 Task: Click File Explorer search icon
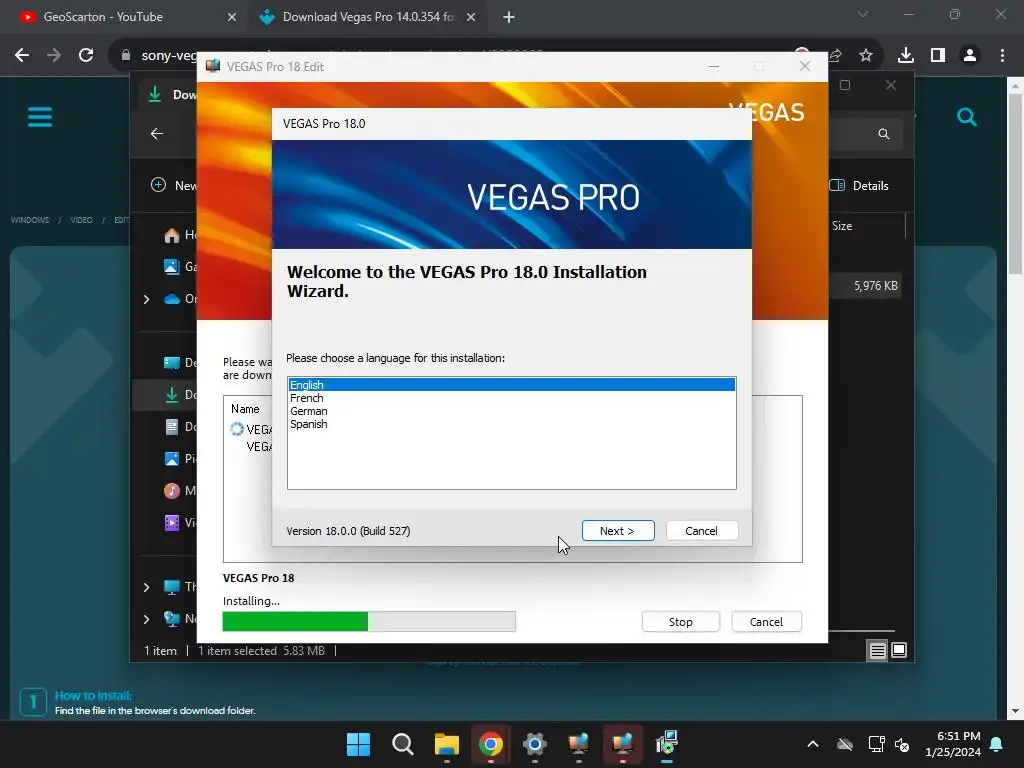pyautogui.click(x=884, y=134)
